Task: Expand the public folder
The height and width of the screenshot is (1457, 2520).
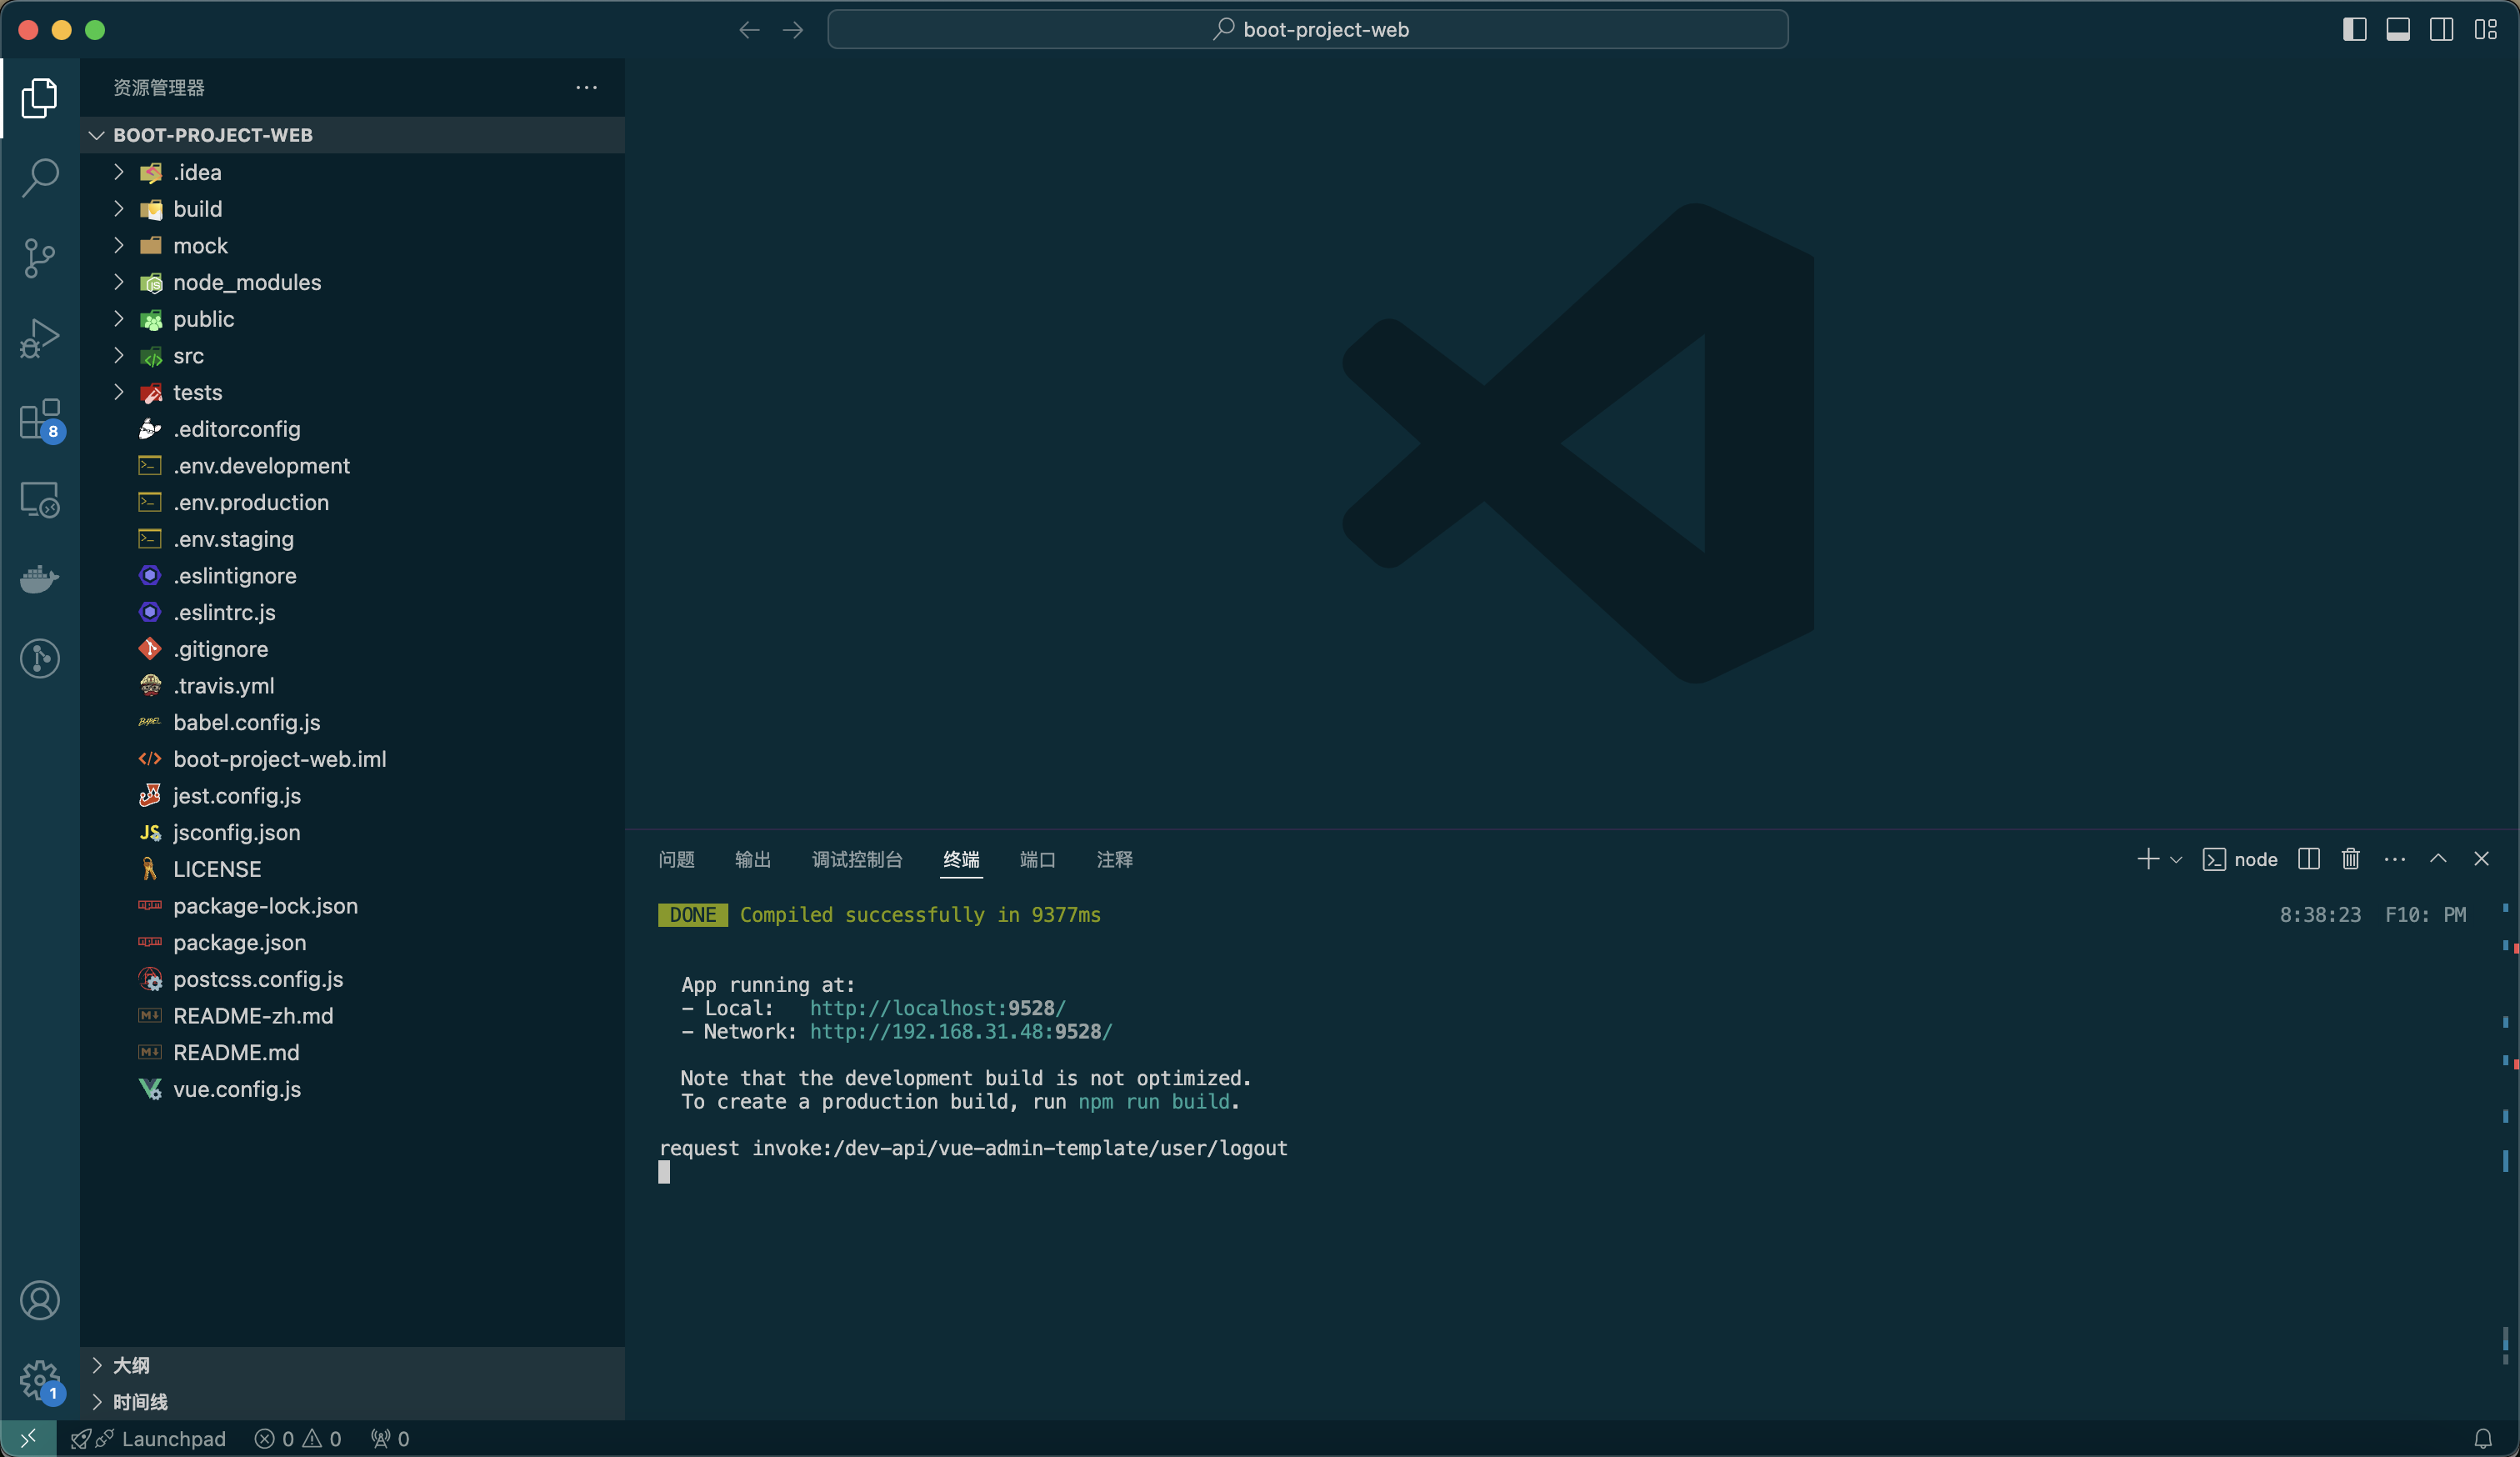Action: [352, 319]
